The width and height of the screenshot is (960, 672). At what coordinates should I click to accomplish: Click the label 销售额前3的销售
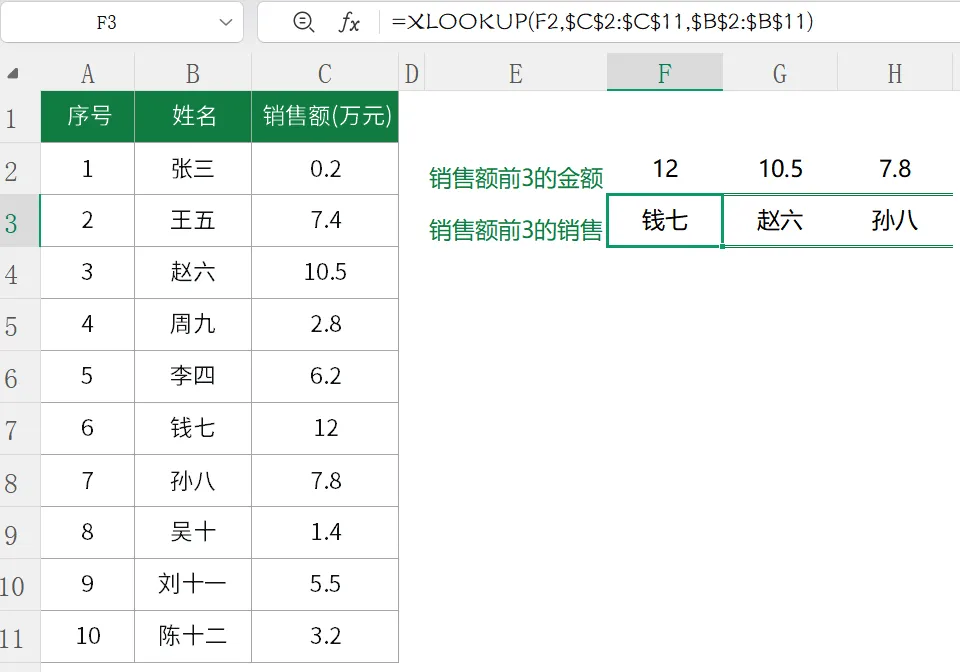point(516,230)
